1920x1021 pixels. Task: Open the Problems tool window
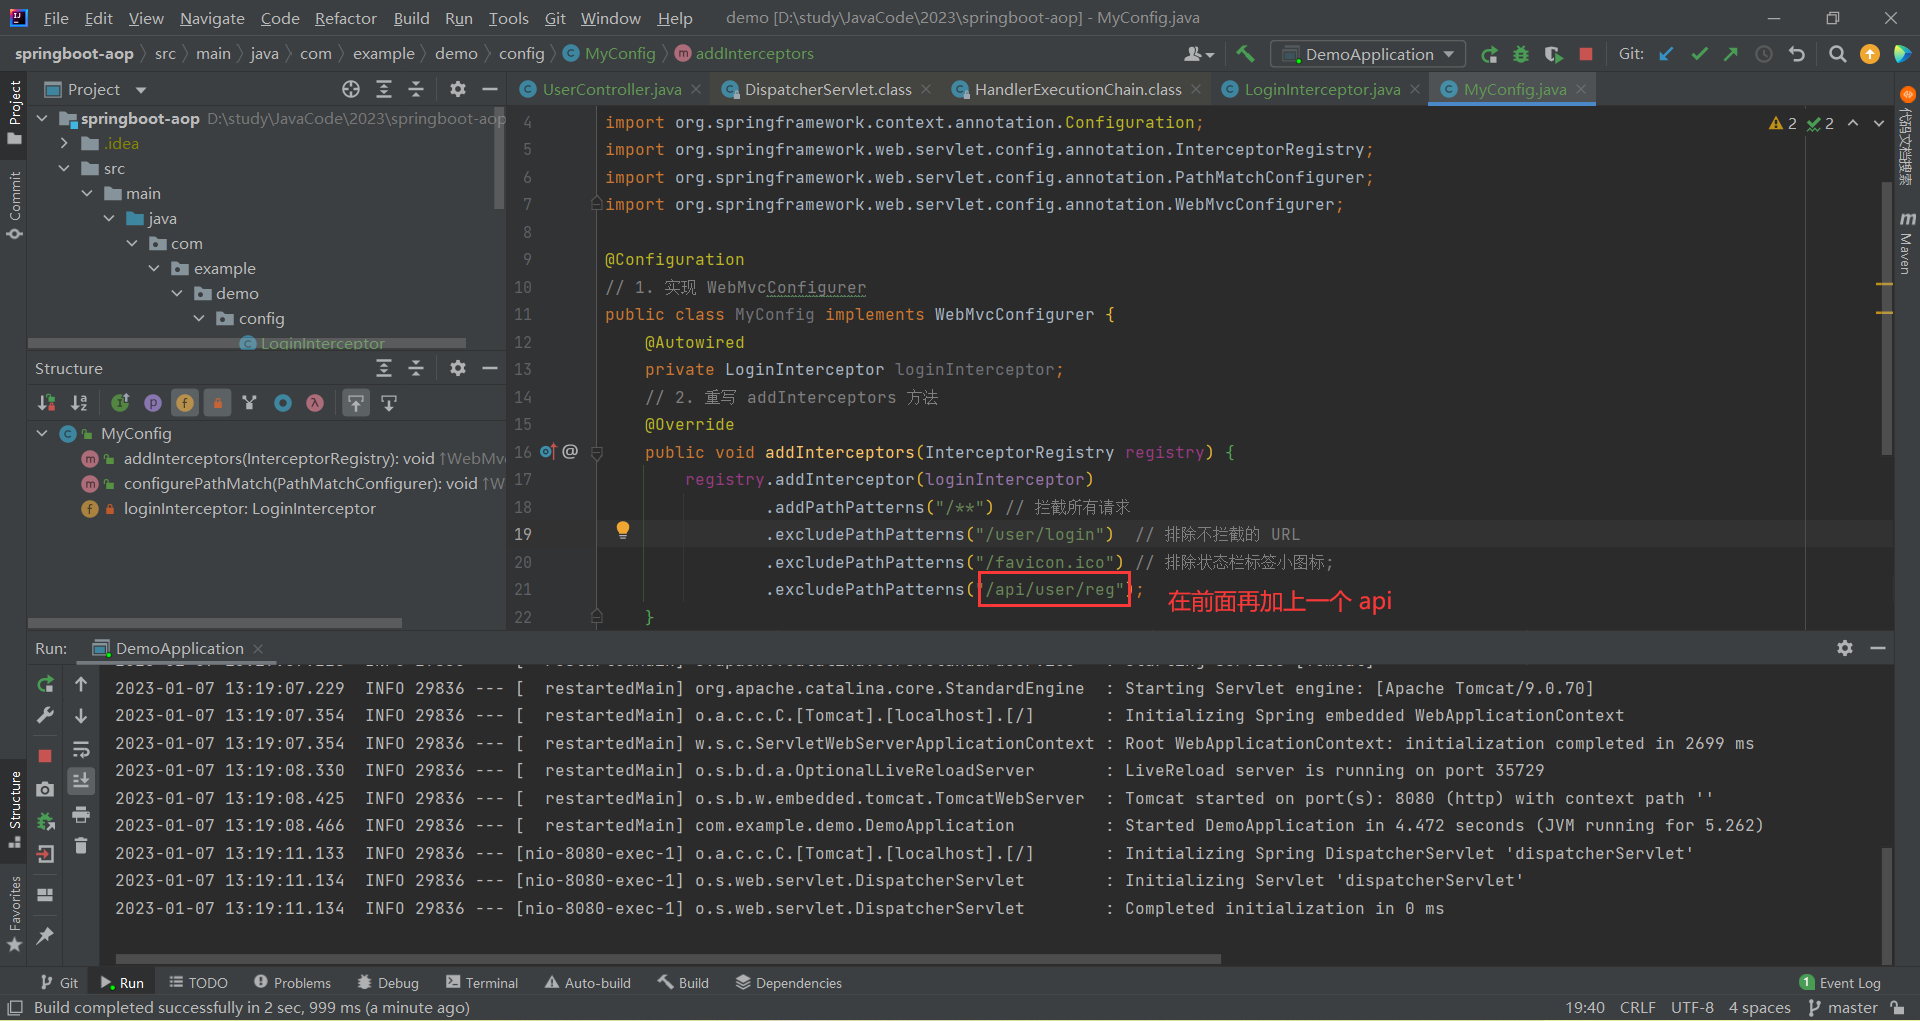point(292,983)
